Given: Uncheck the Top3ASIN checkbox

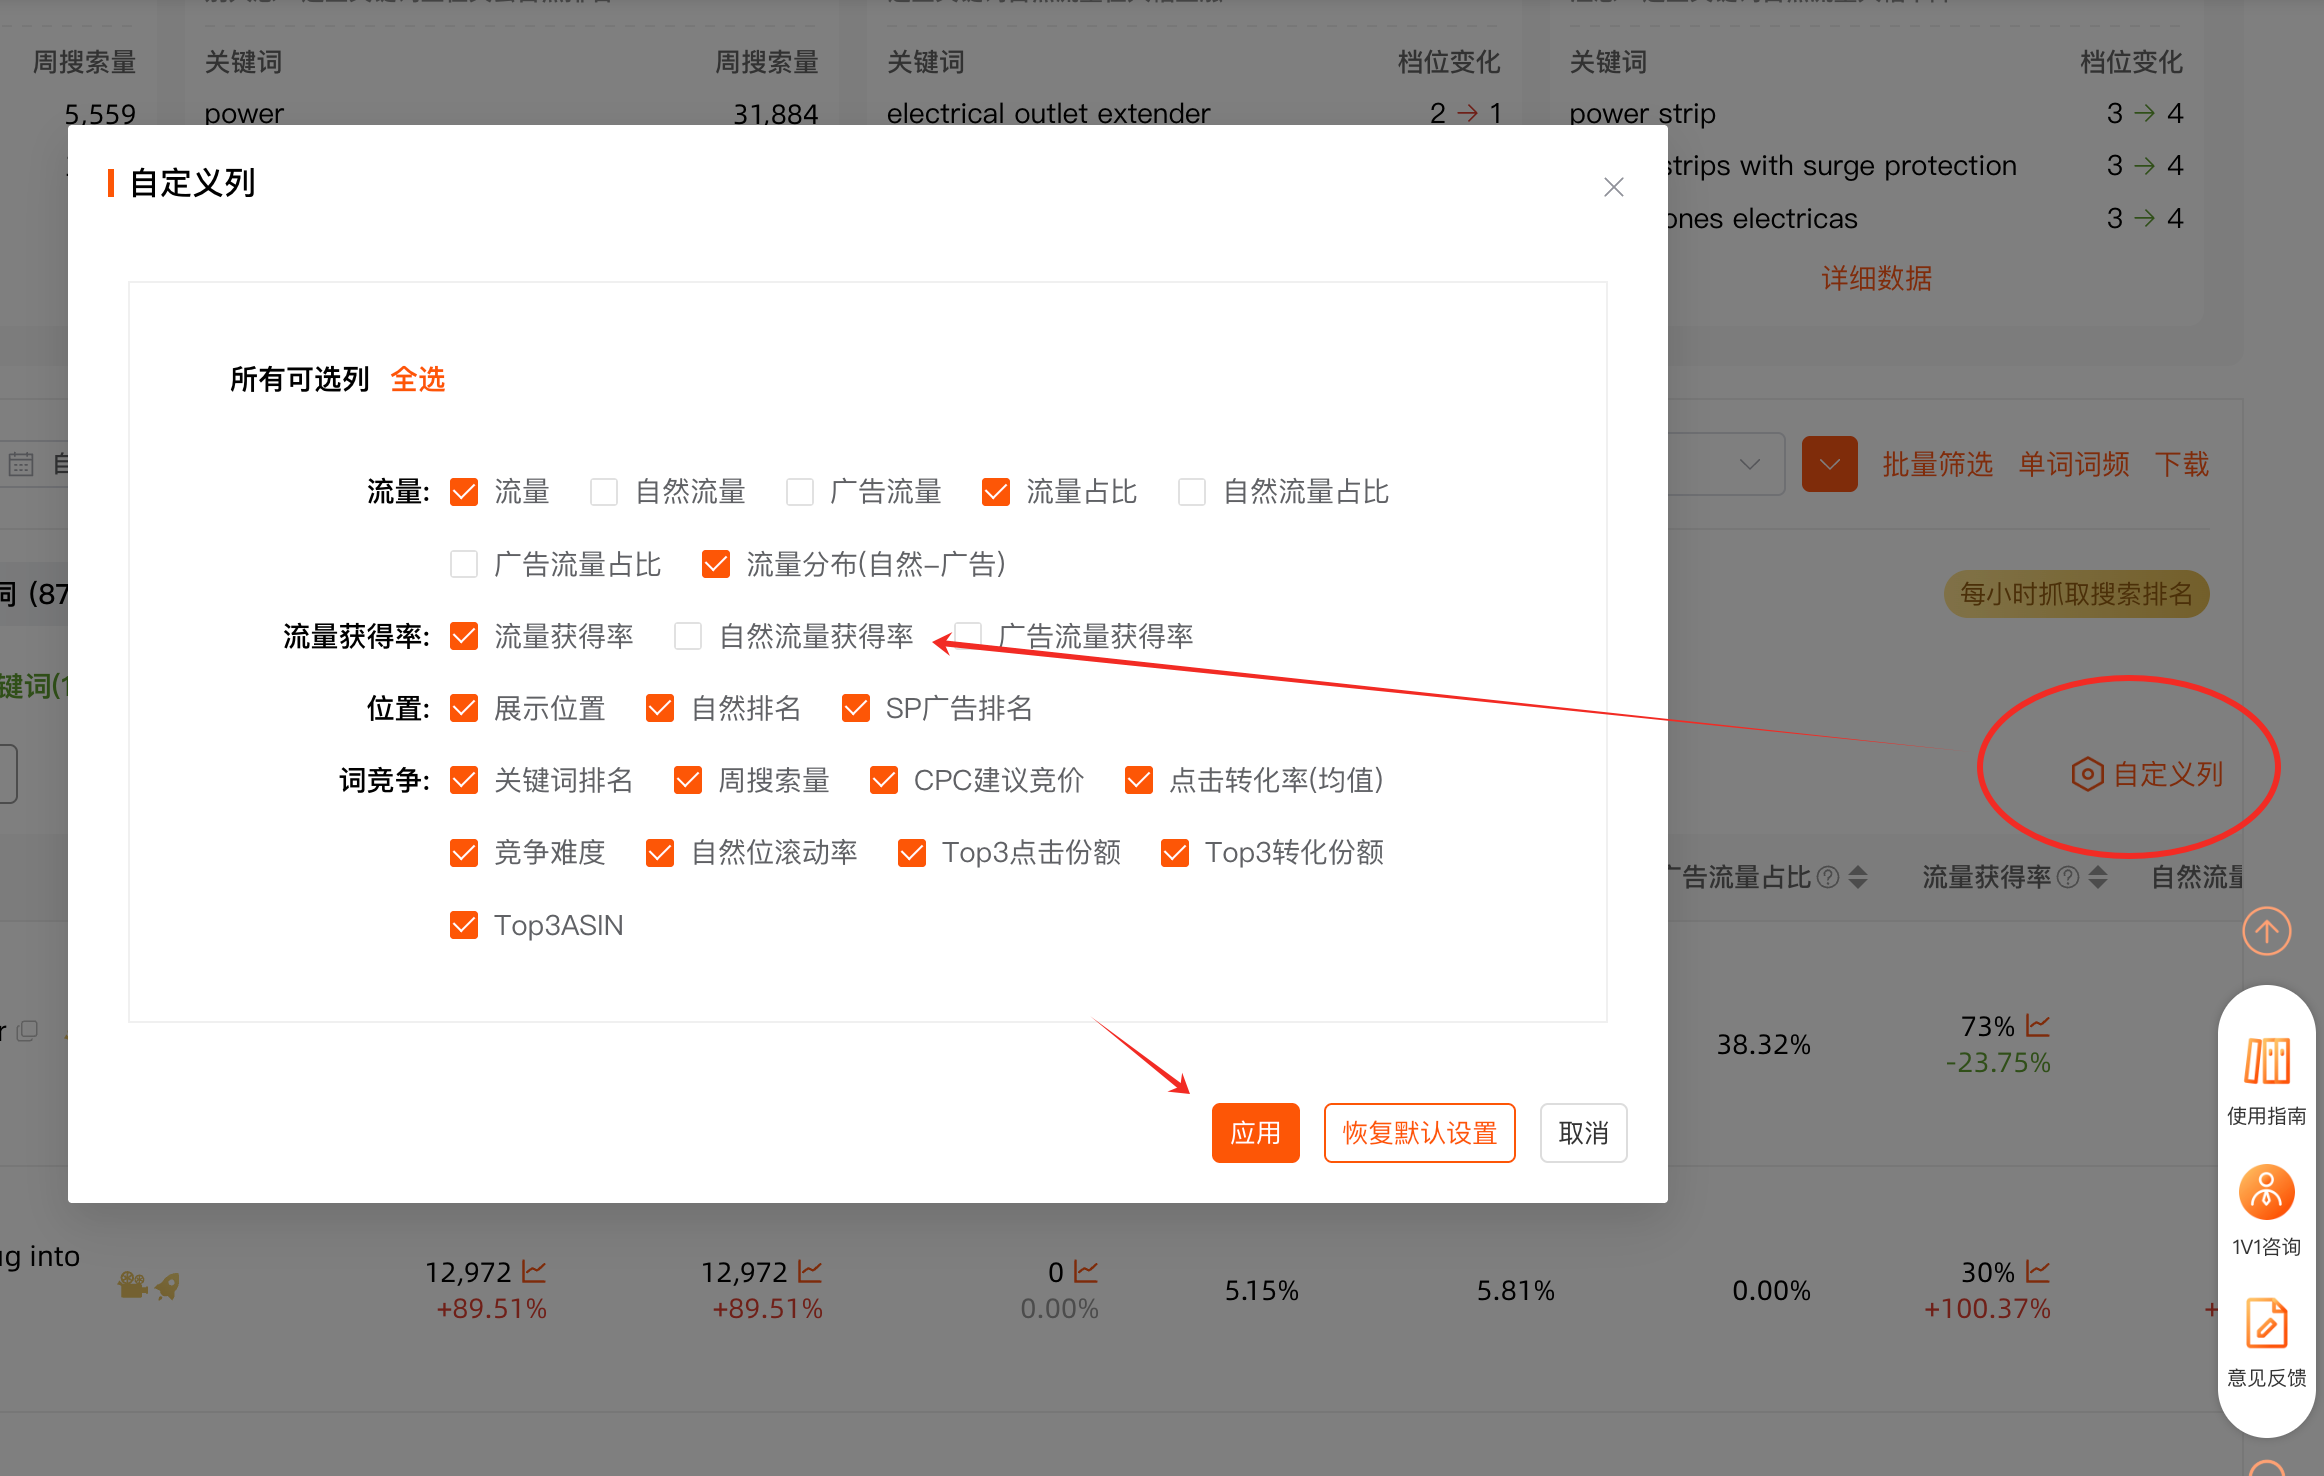Looking at the screenshot, I should pyautogui.click(x=464, y=925).
